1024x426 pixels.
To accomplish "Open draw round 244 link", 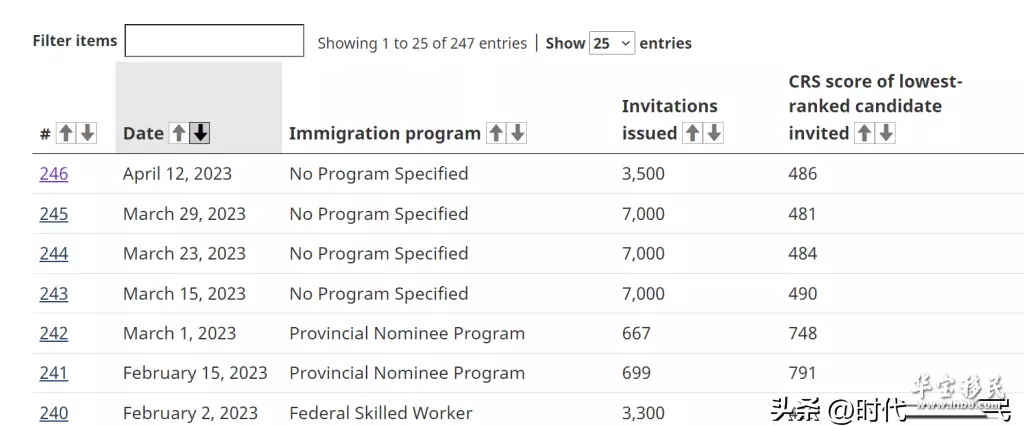I will click(x=54, y=254).
